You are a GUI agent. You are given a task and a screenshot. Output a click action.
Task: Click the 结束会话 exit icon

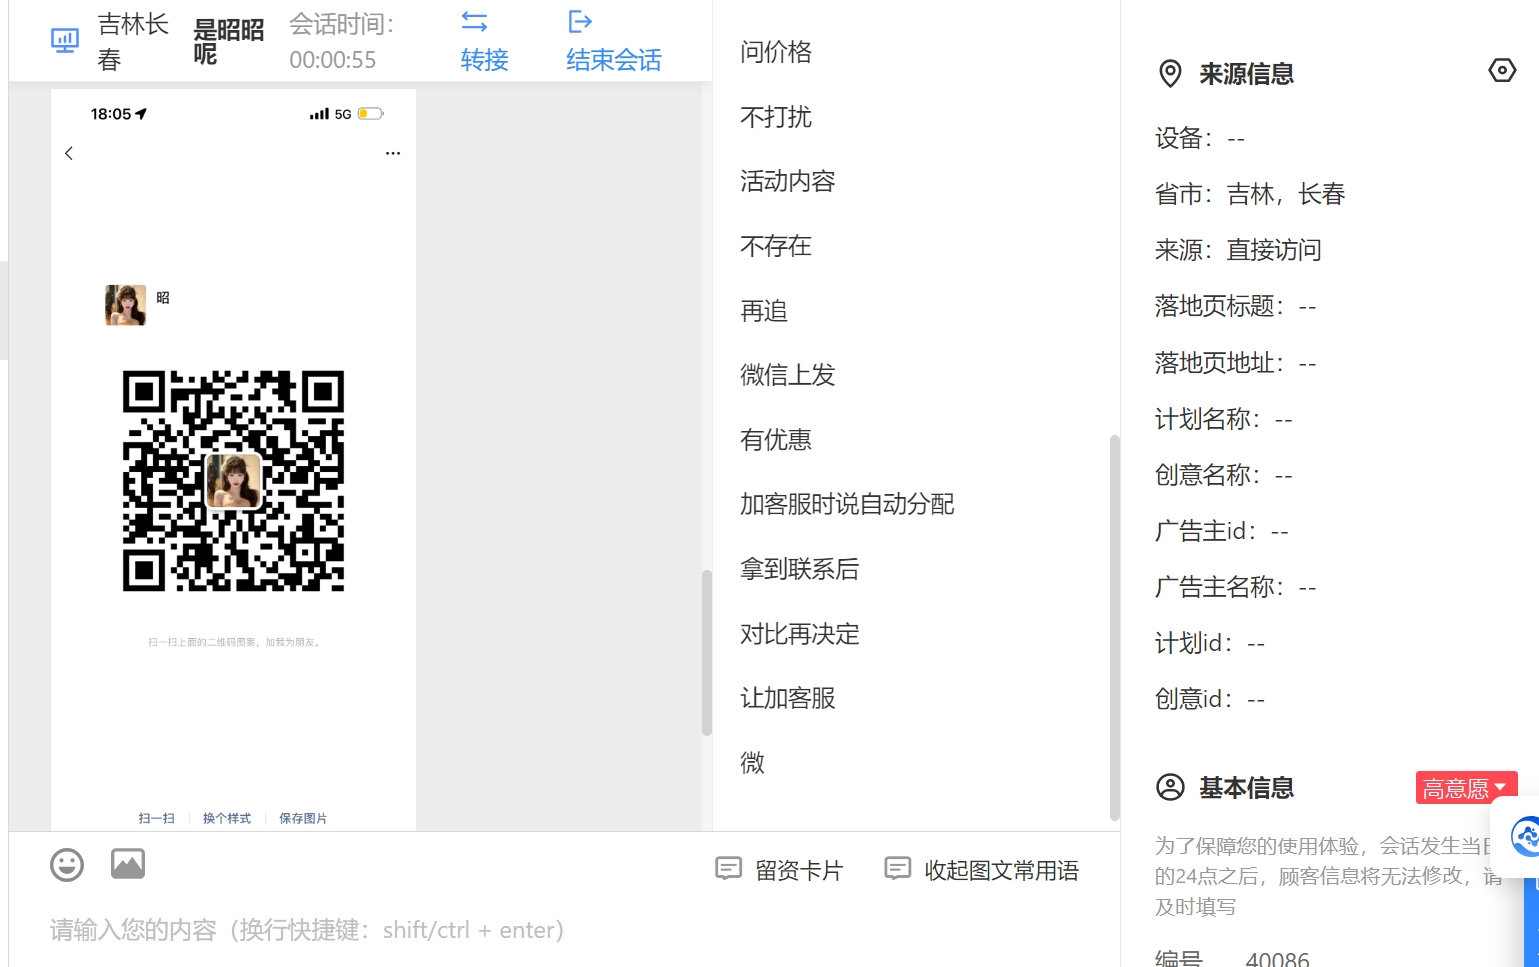[580, 21]
